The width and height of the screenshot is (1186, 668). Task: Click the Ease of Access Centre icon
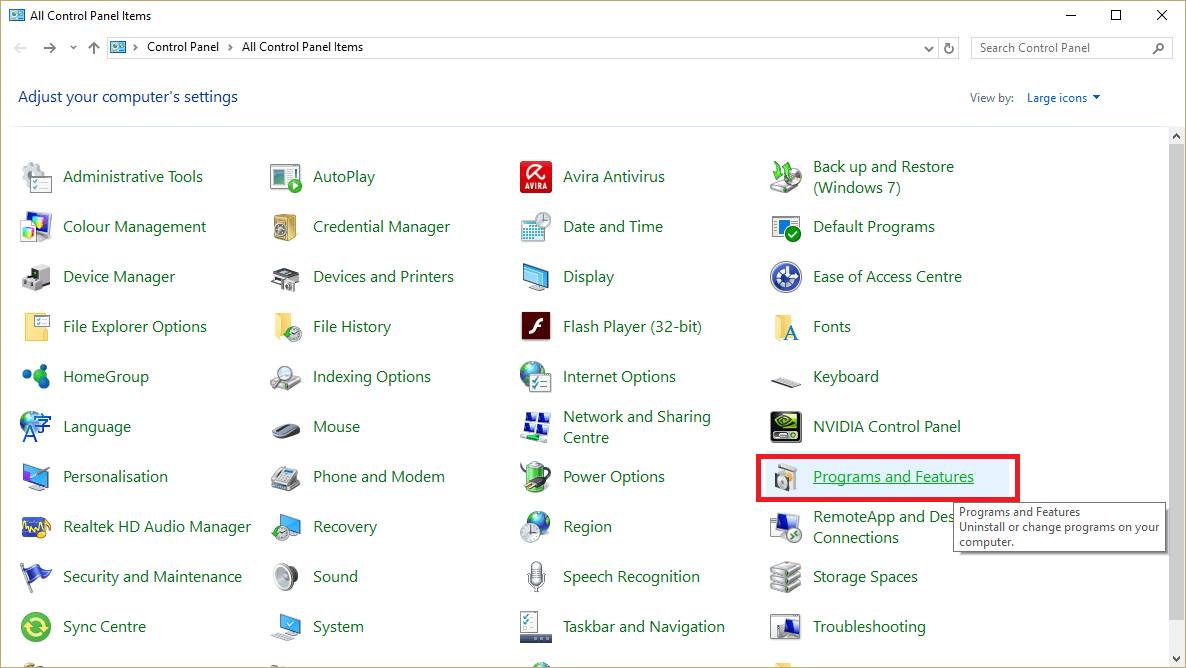point(786,277)
